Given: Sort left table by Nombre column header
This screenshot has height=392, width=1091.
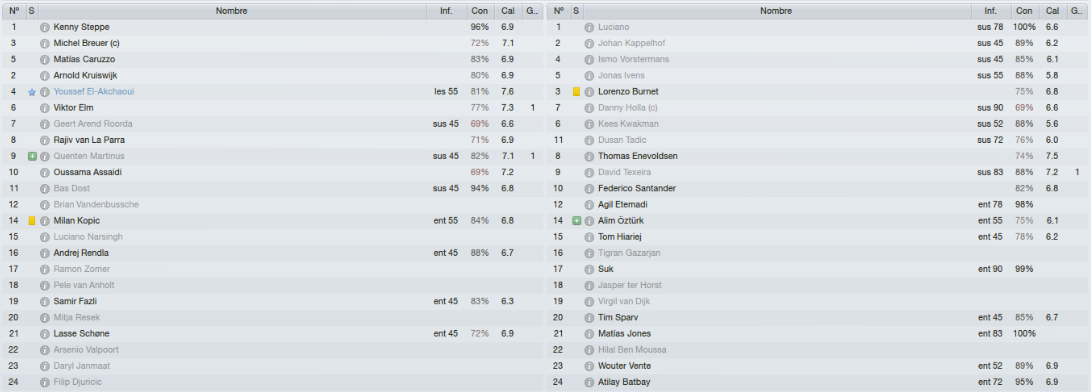Looking at the screenshot, I should click(232, 11).
